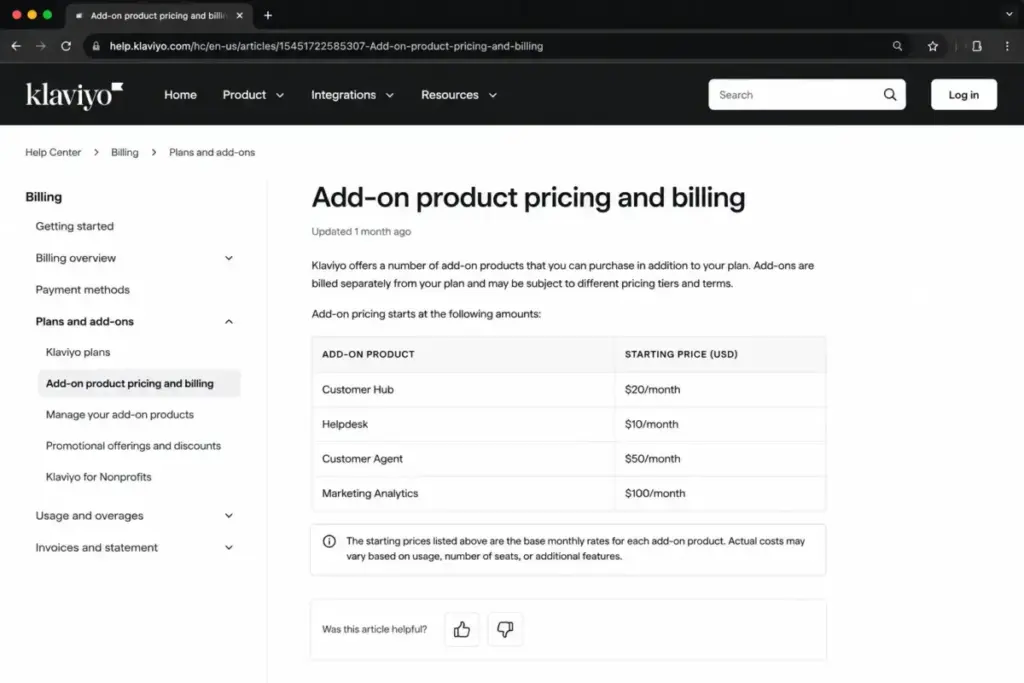Select Add-on product pricing and billing sidebar item

coord(139,383)
